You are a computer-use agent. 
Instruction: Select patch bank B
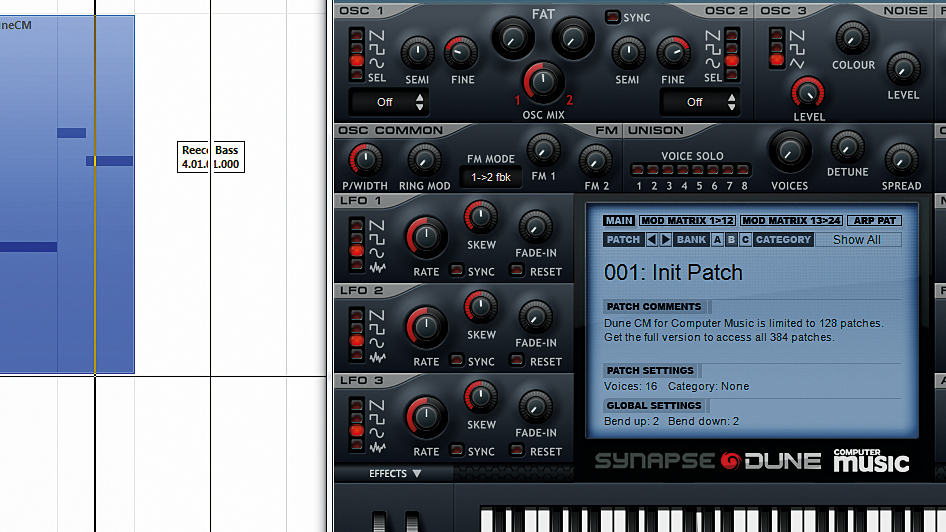click(731, 239)
